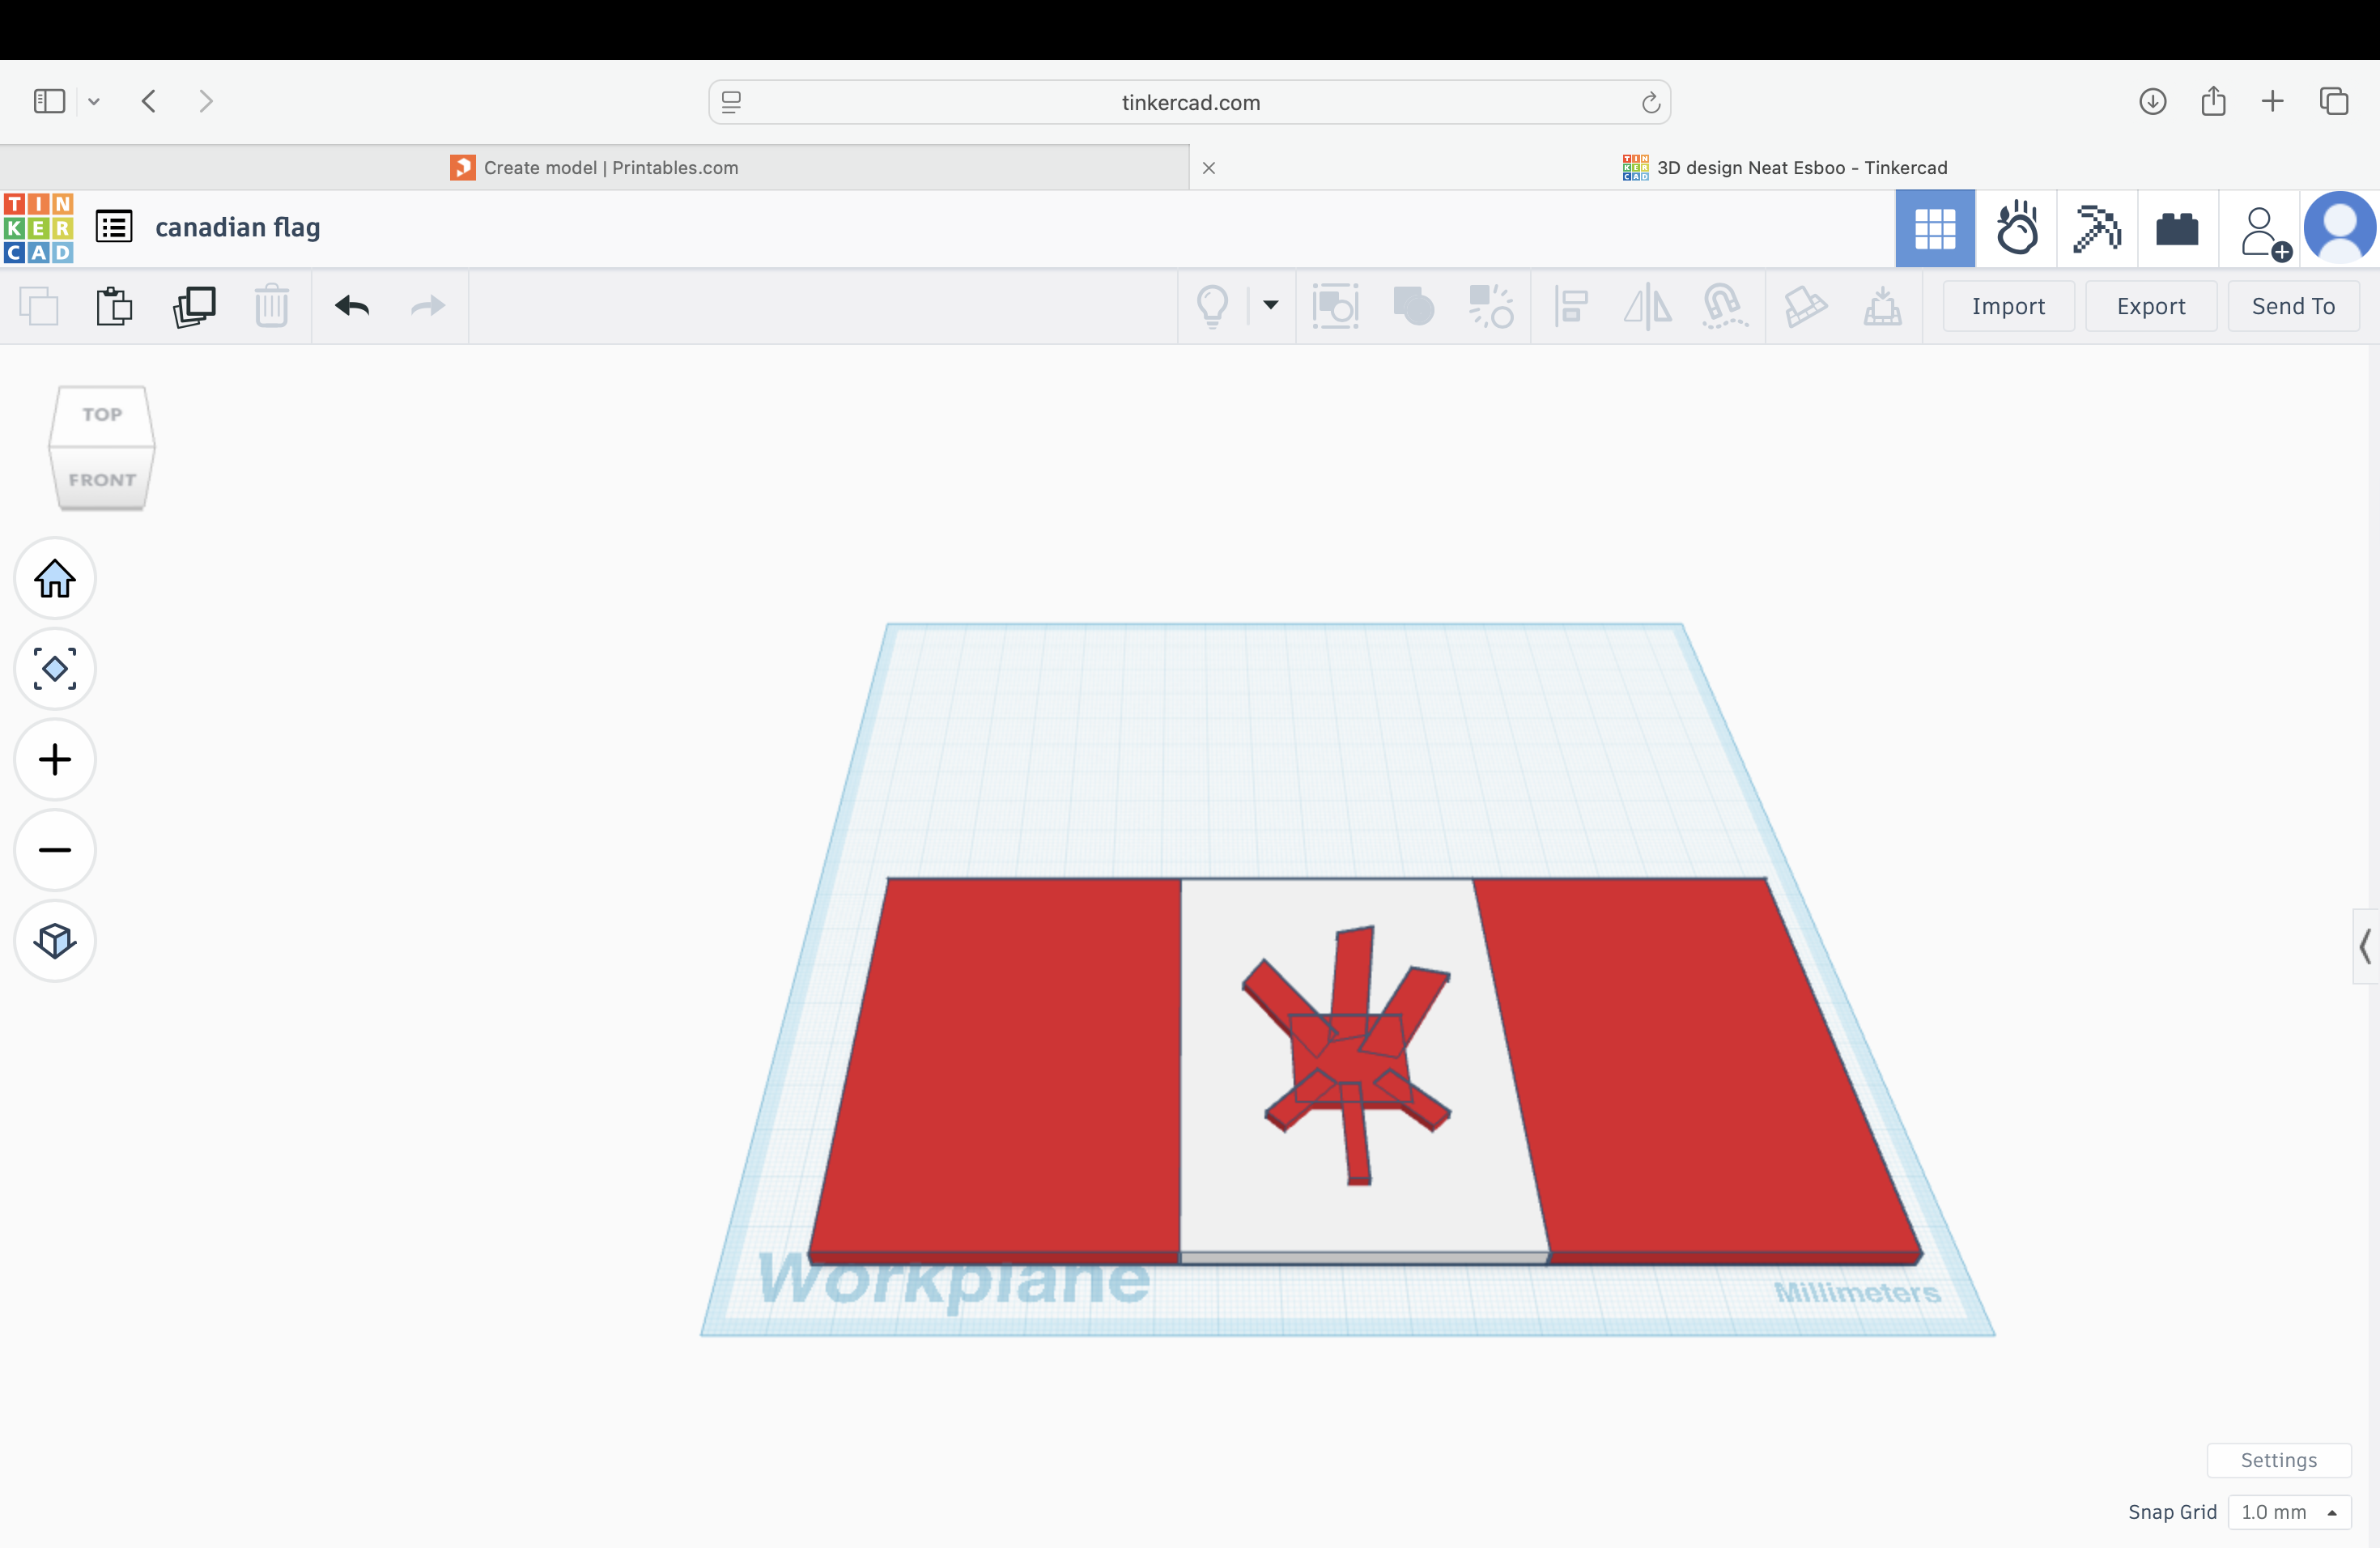Click the Cruise magnet icon
This screenshot has height=1548, width=2380.
tap(1724, 306)
